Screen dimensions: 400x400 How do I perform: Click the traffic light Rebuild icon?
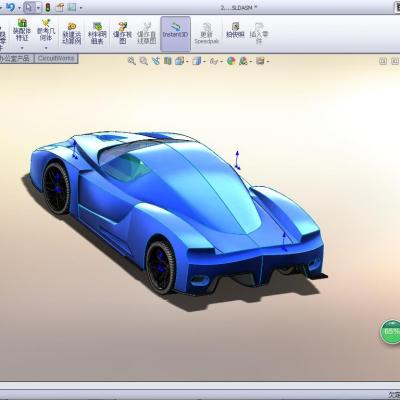[48, 7]
